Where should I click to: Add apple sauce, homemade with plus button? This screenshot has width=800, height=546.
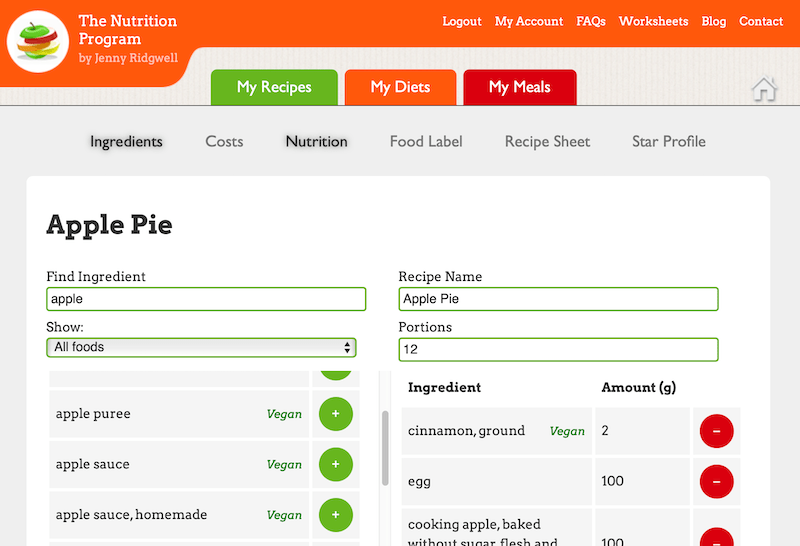click(x=336, y=515)
